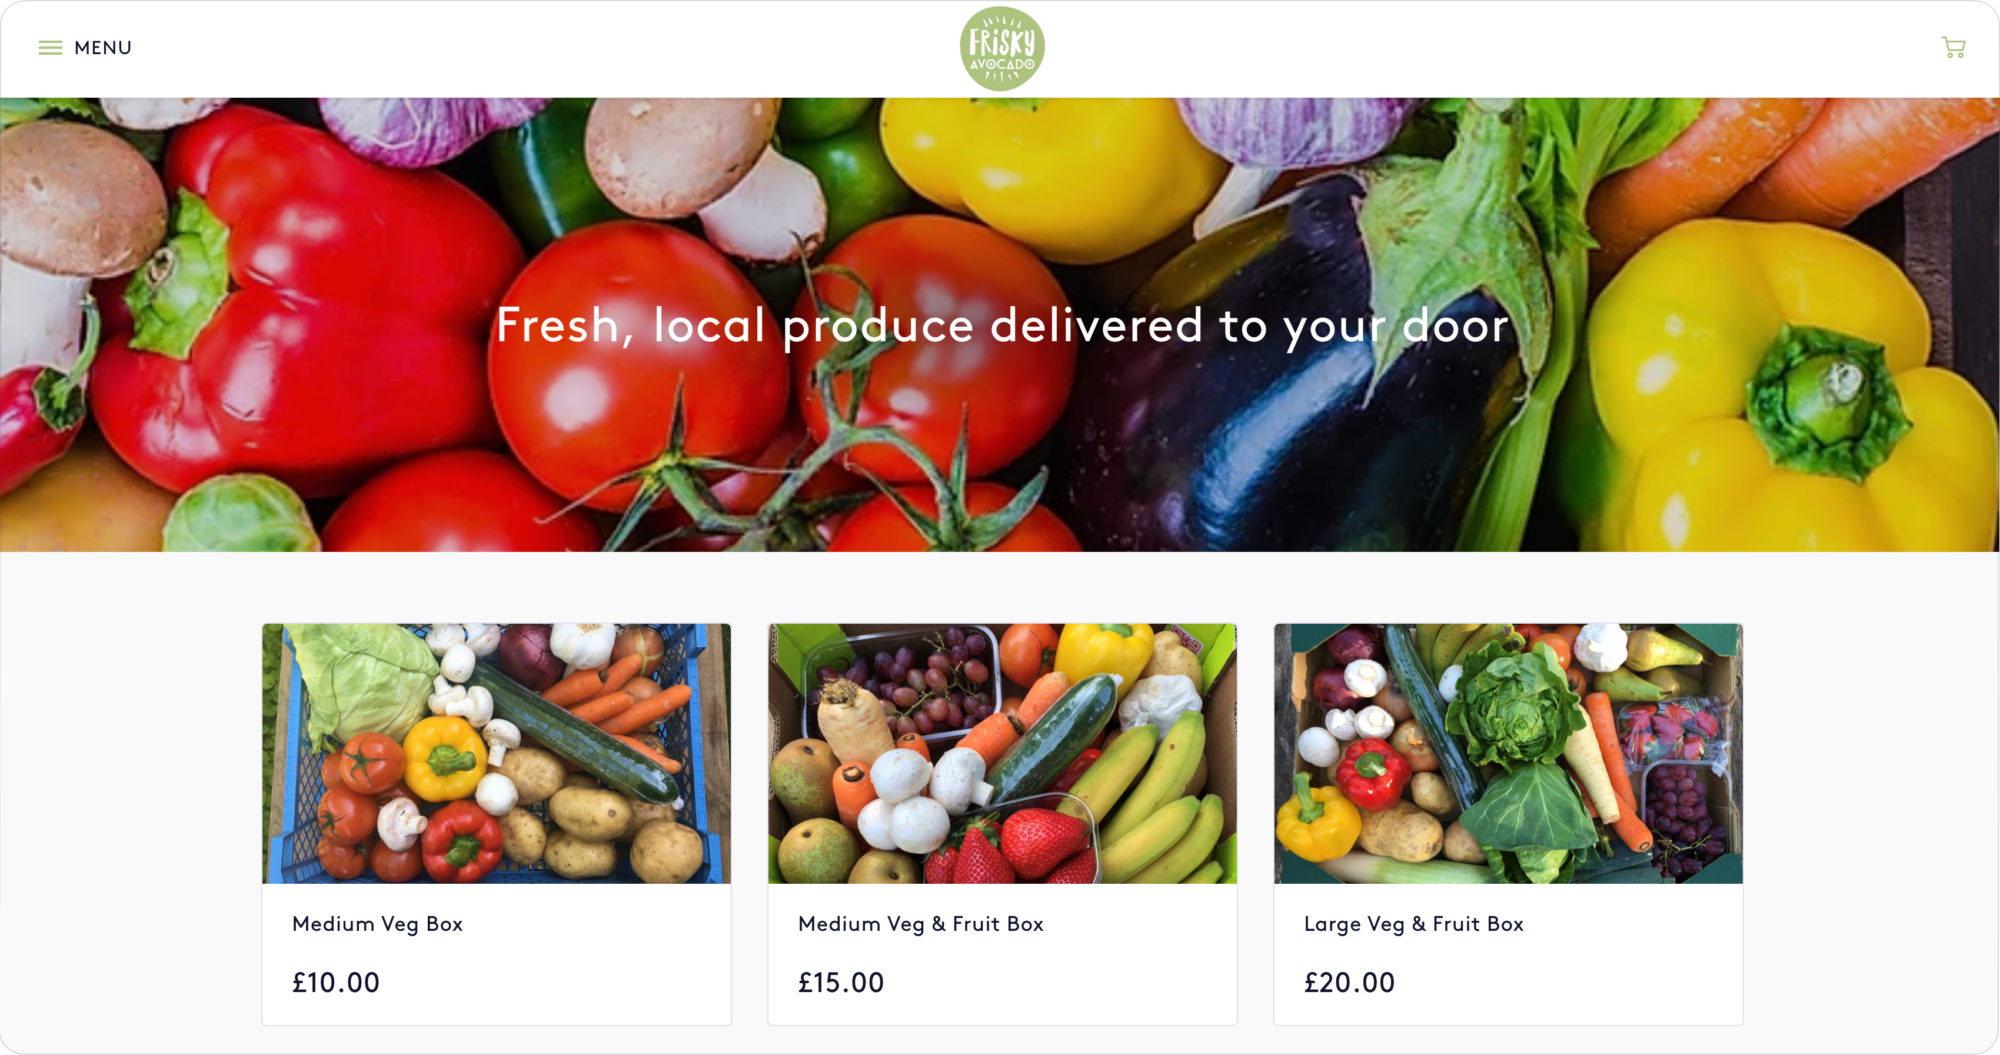
Task: Click the yellow pepper's green stem in banner
Action: [x=1826, y=400]
